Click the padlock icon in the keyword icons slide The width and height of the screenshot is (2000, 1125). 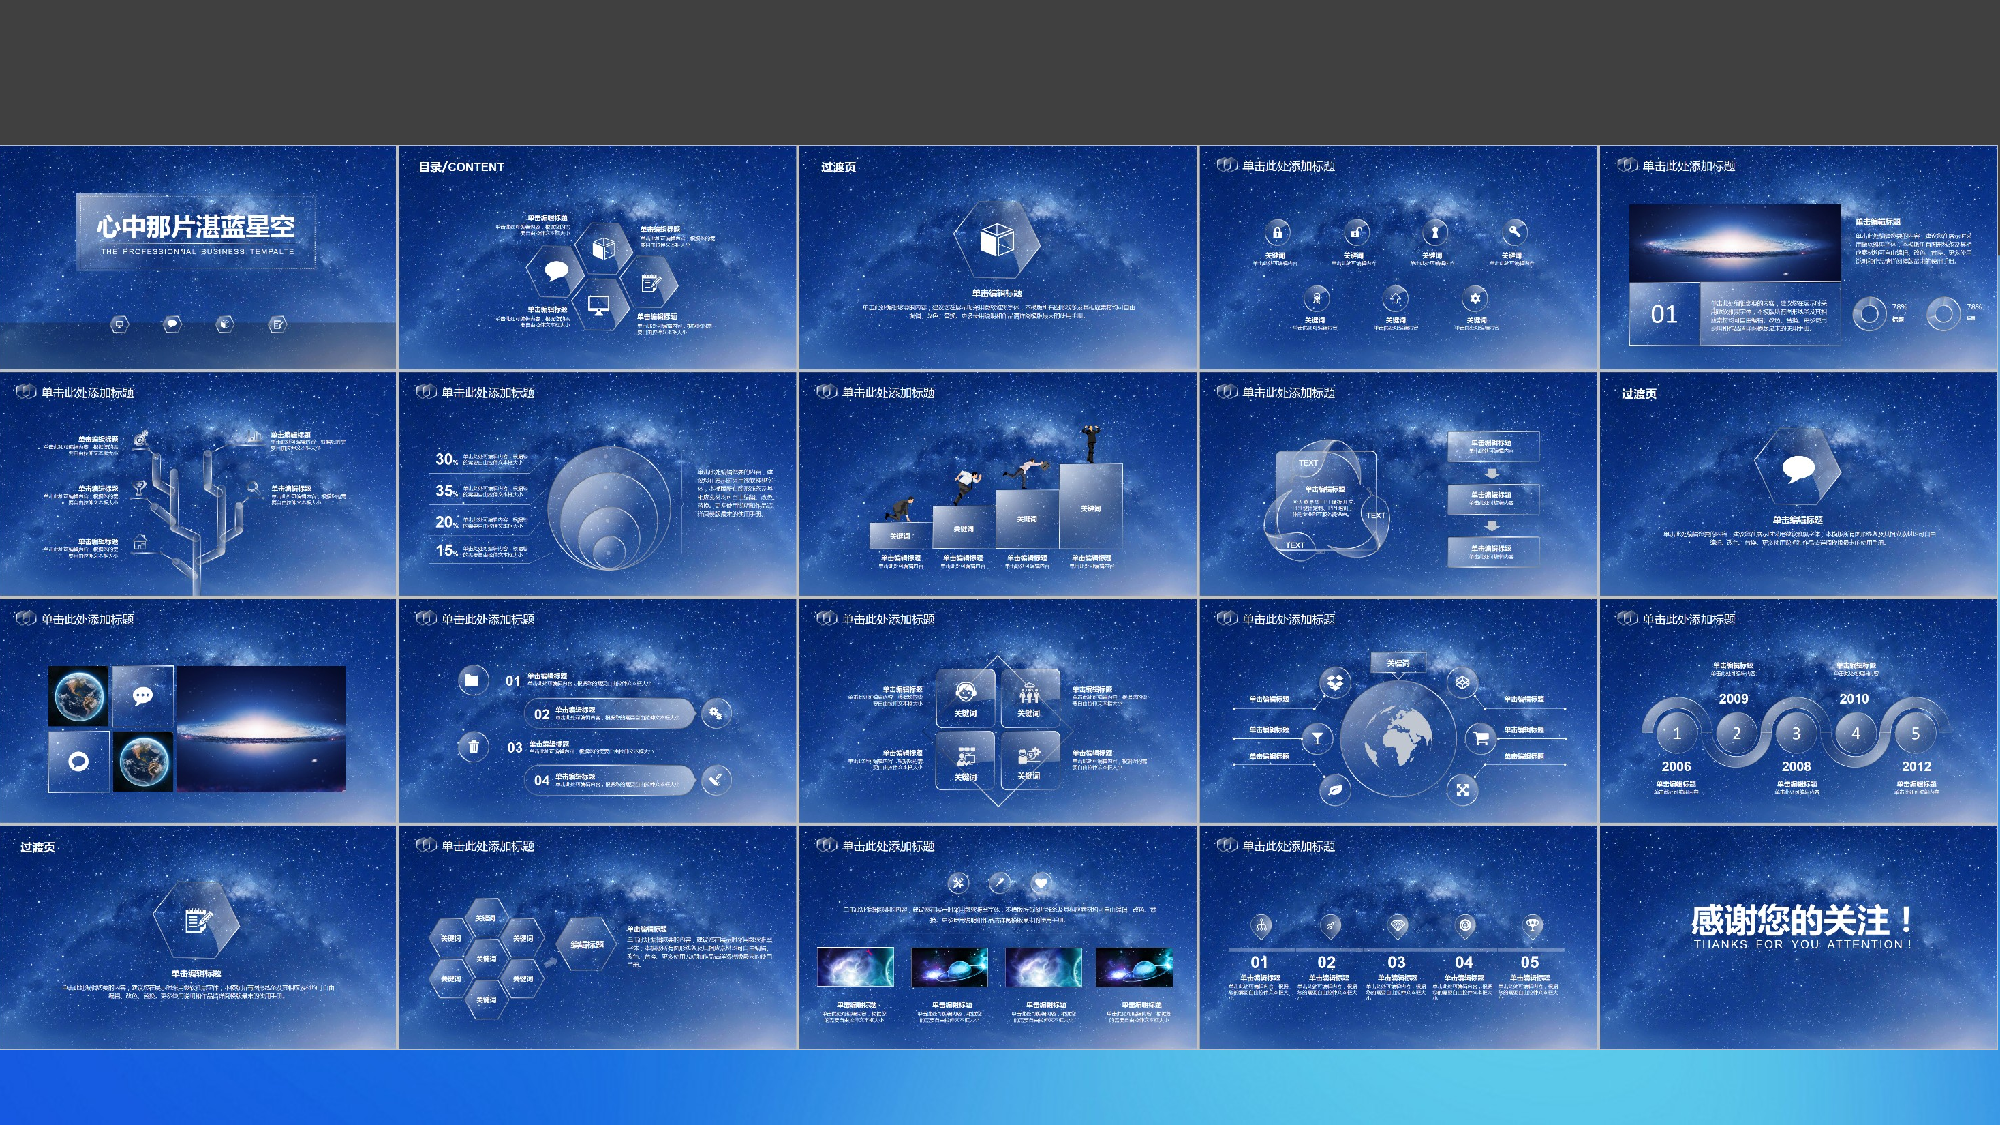pos(1276,233)
